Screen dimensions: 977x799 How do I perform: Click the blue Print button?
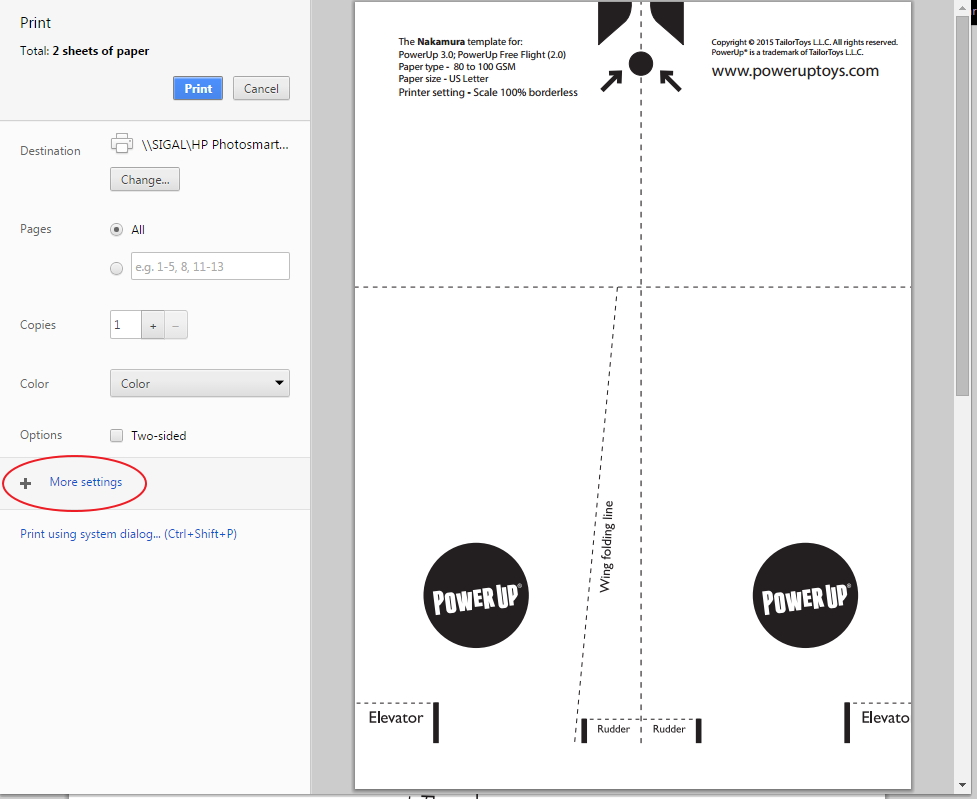click(x=198, y=88)
